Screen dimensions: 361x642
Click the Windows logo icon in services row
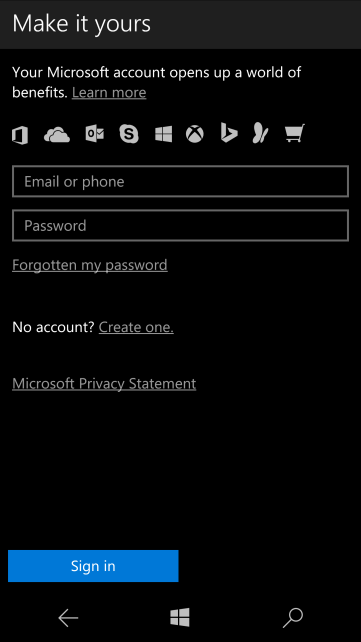[x=163, y=134]
